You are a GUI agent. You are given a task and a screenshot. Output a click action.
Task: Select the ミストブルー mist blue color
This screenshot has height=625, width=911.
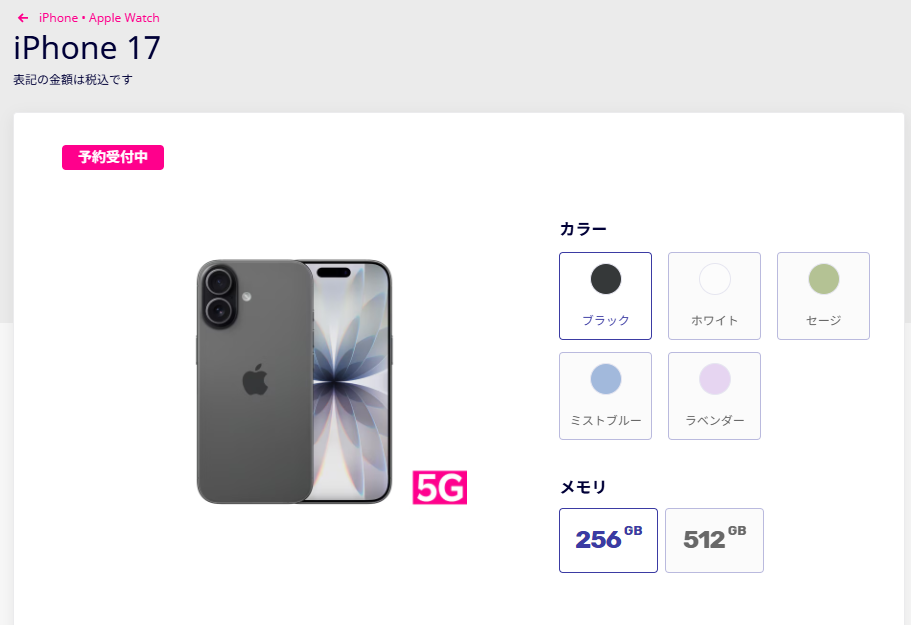[605, 396]
